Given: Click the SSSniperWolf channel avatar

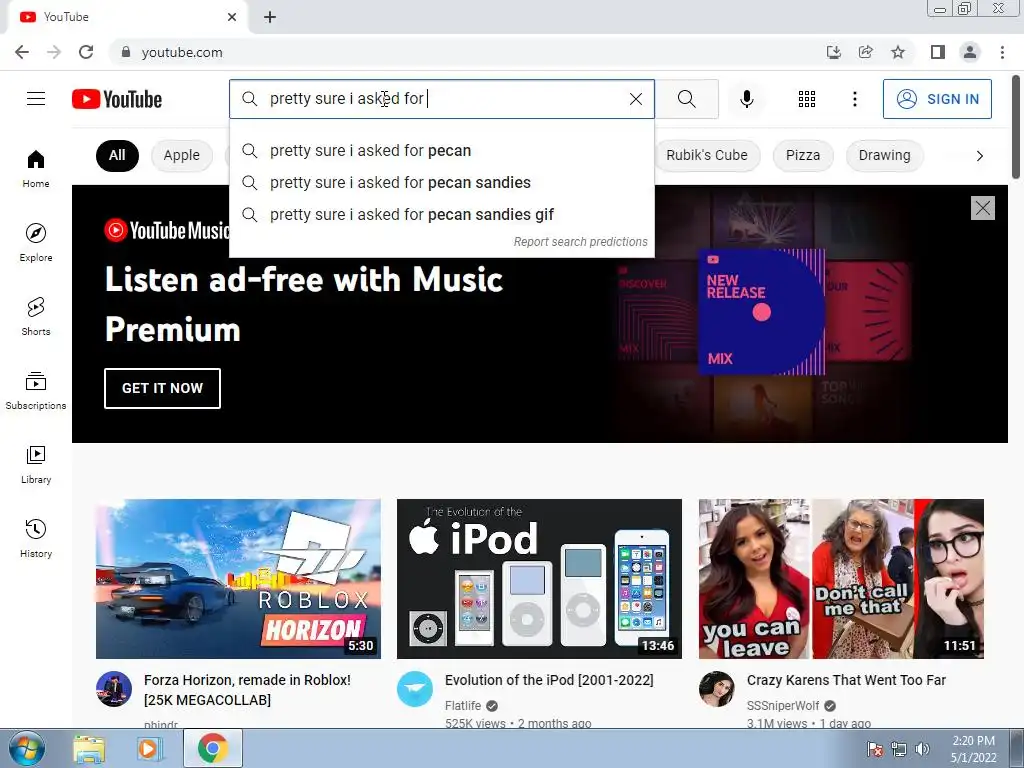Looking at the screenshot, I should 716,689.
